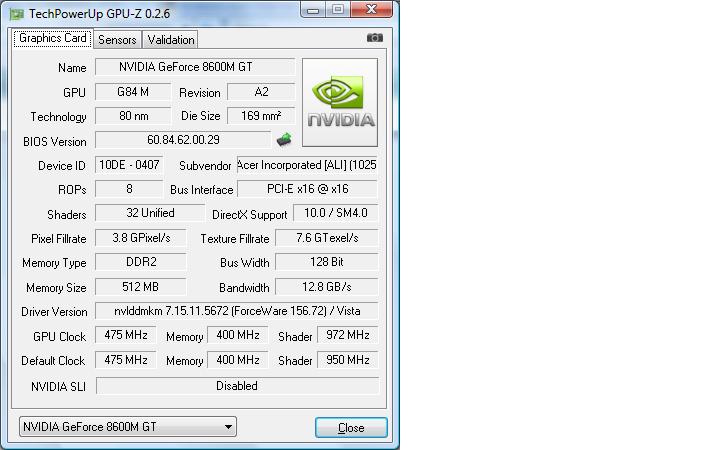Click the Texture Fillrate field 7.6 GTexel/s
The height and width of the screenshot is (450, 720).
[326, 238]
